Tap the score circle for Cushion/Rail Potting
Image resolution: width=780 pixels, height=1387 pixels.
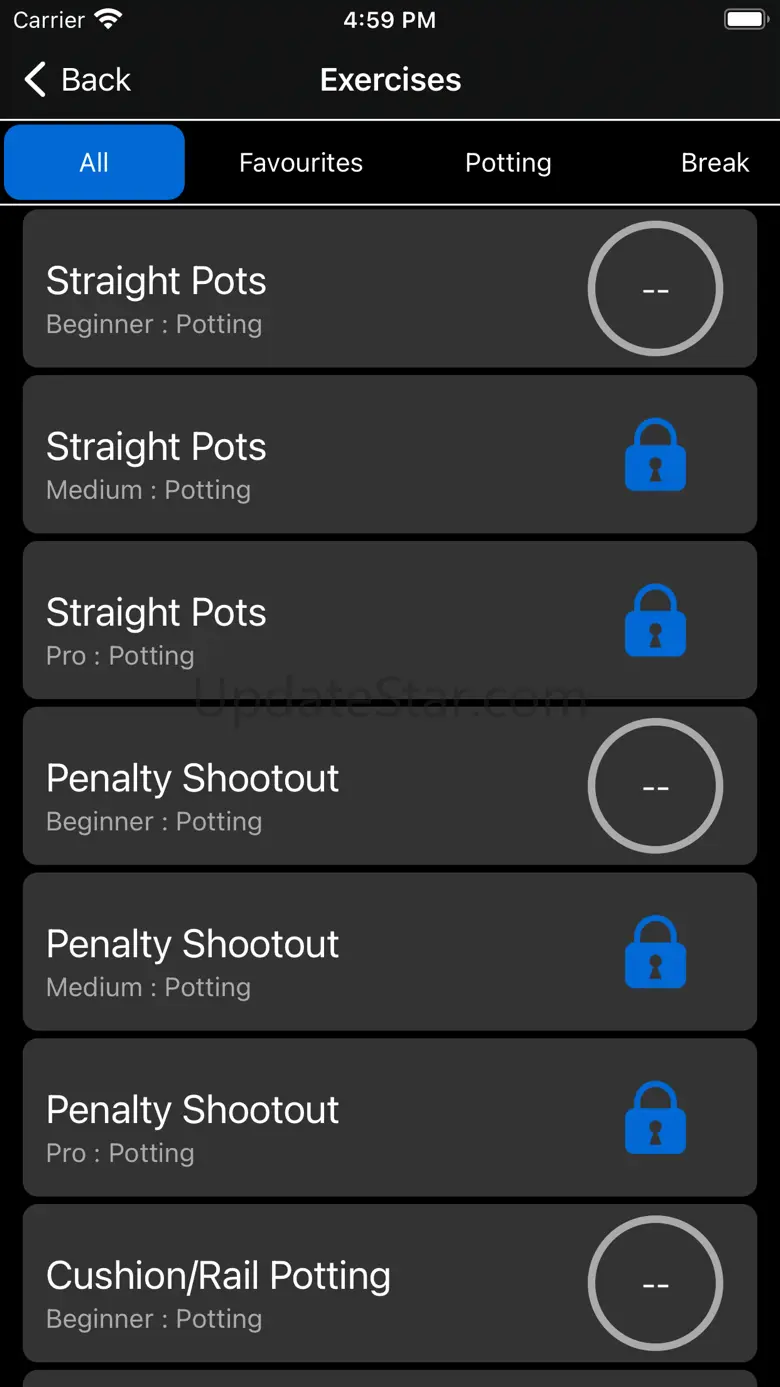tap(655, 1283)
